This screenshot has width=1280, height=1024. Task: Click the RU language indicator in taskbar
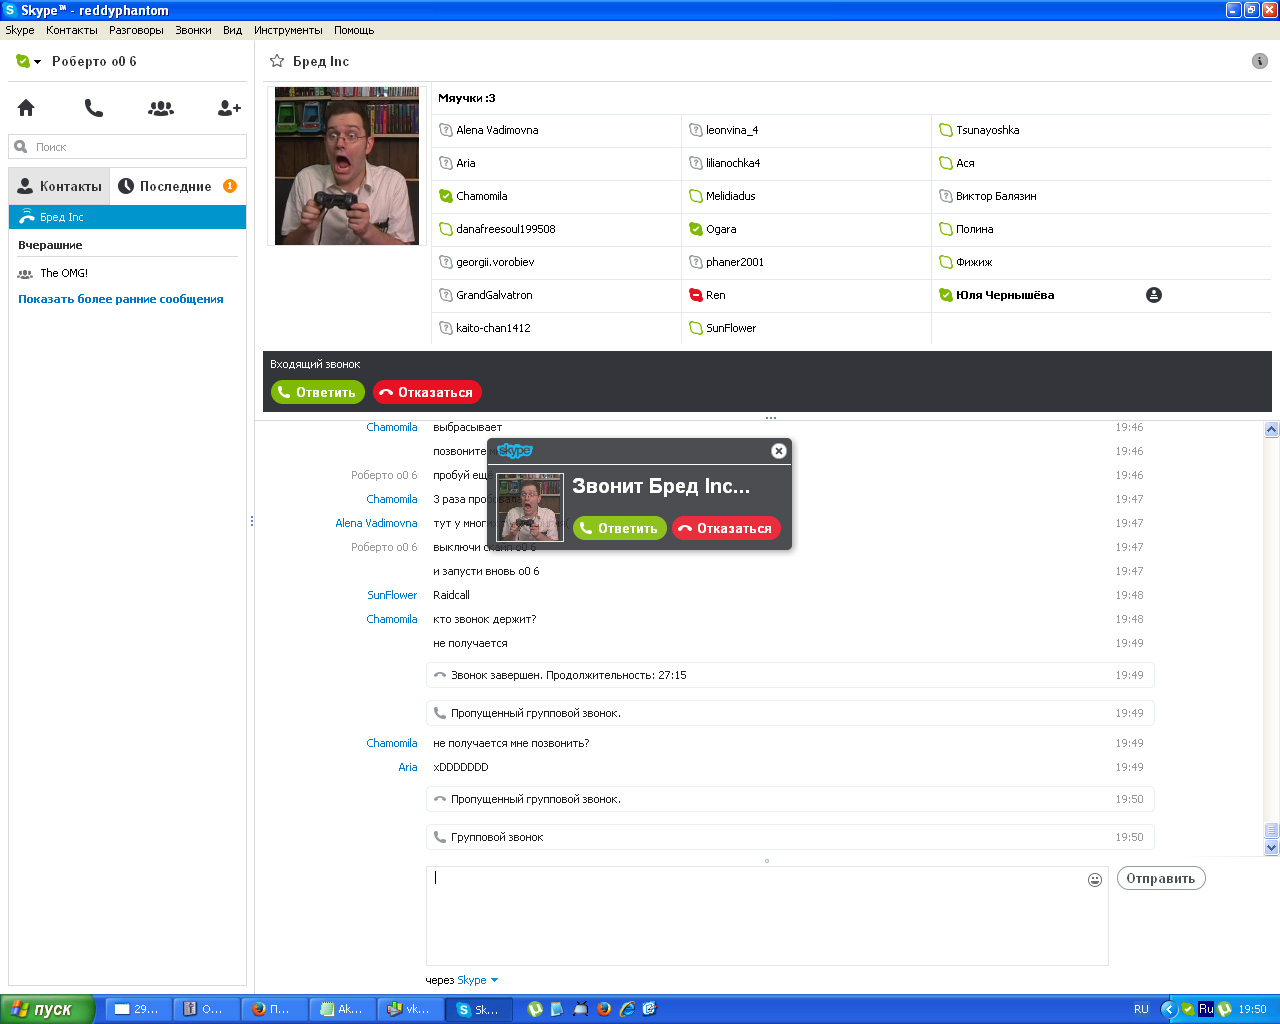[1141, 1009]
